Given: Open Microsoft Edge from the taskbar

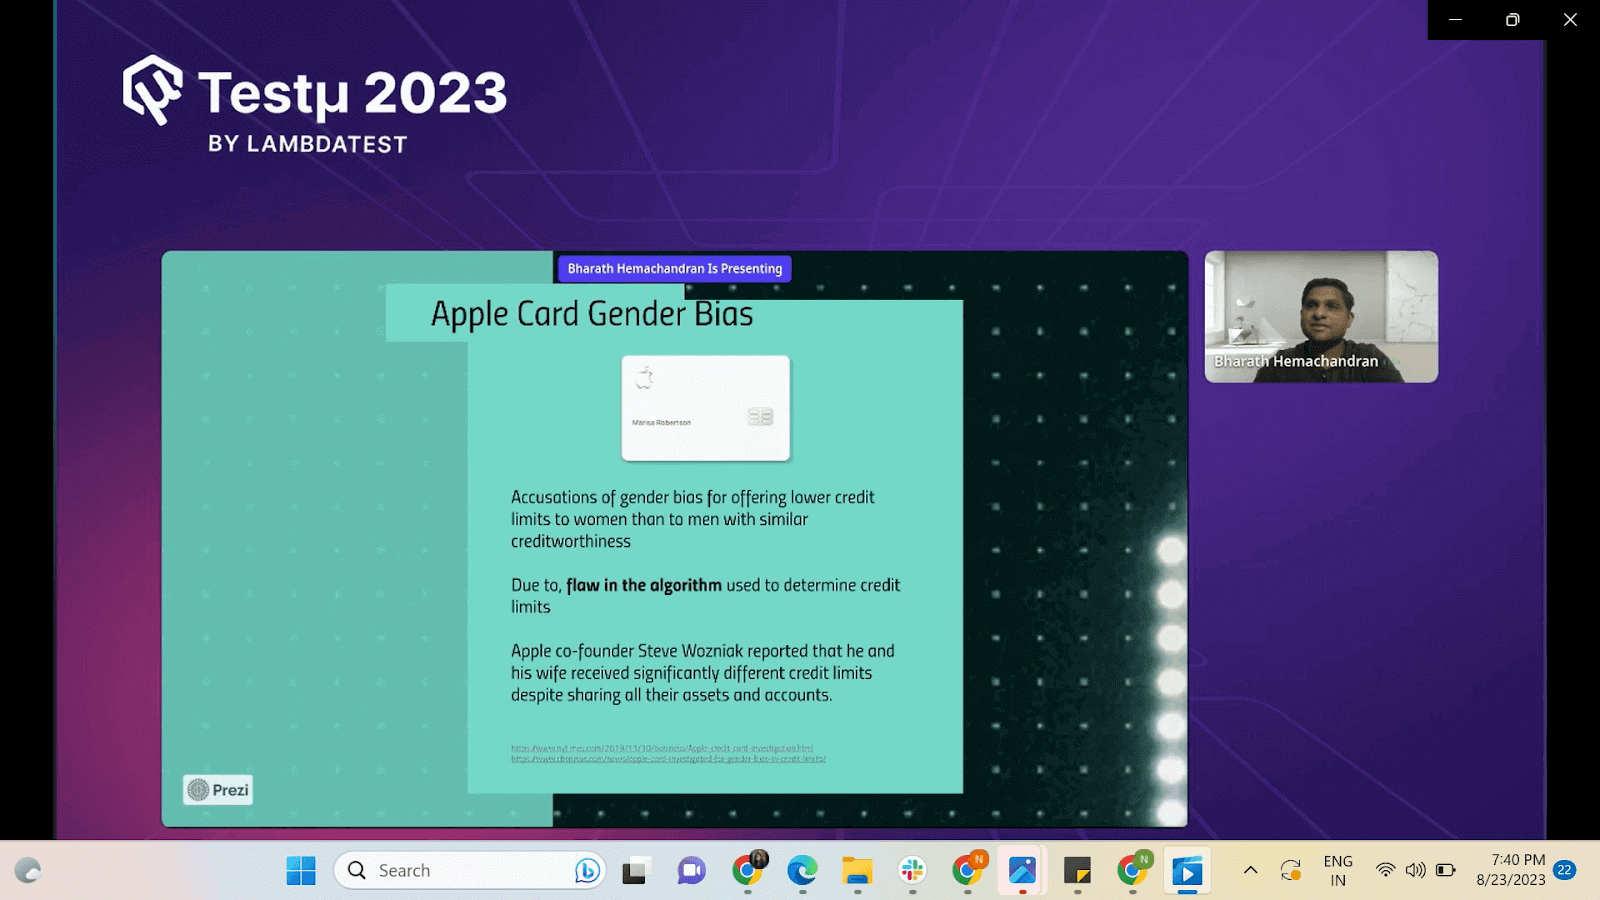Looking at the screenshot, I should pyautogui.click(x=802, y=871).
